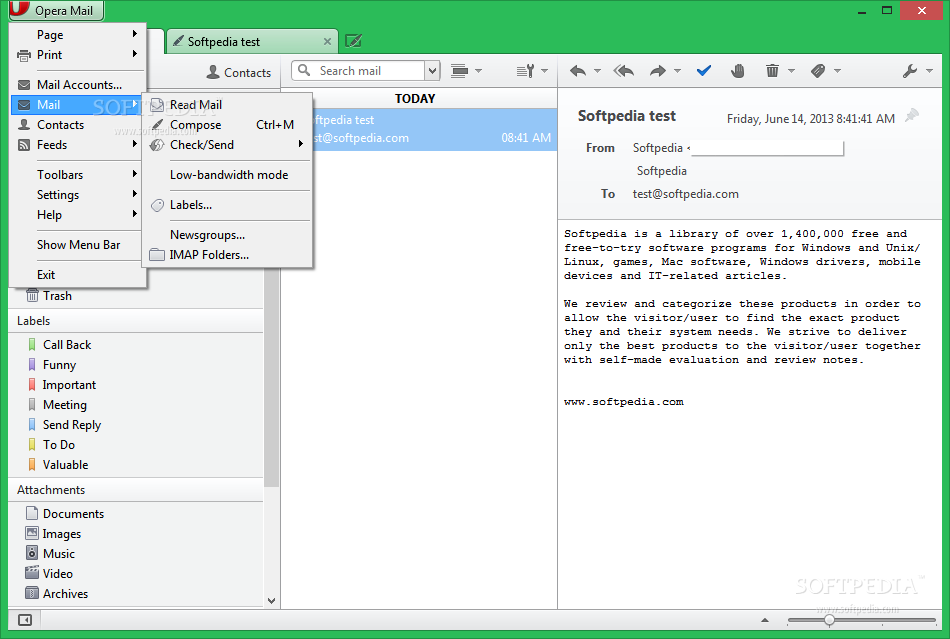Screen dimensions: 950x639
Task: Open the Trash folder
Action: pyautogui.click(x=57, y=296)
